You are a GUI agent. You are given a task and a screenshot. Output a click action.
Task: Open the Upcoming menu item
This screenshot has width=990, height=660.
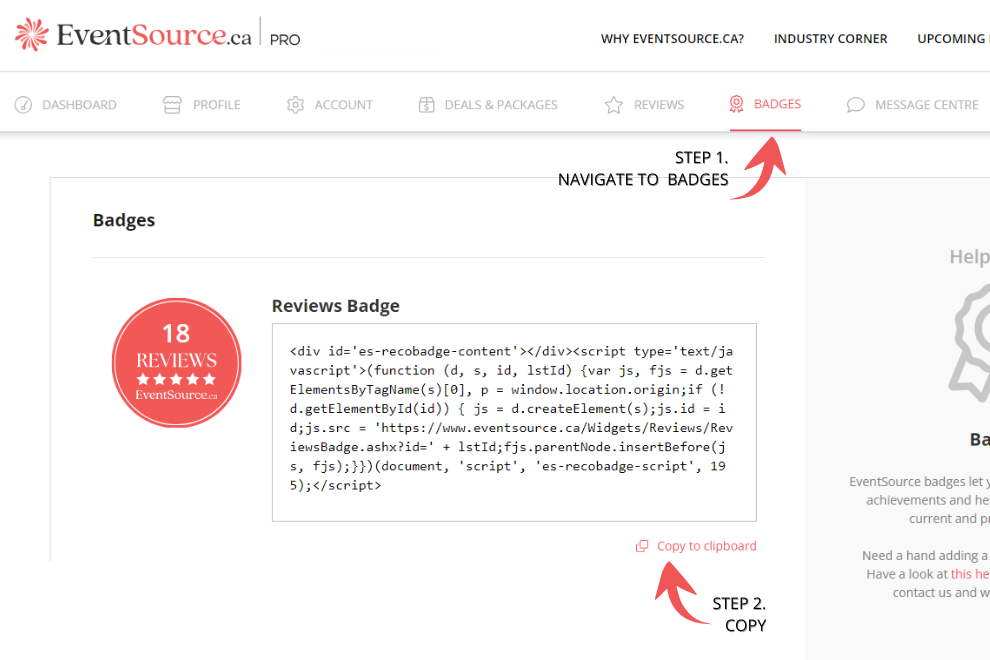click(953, 39)
